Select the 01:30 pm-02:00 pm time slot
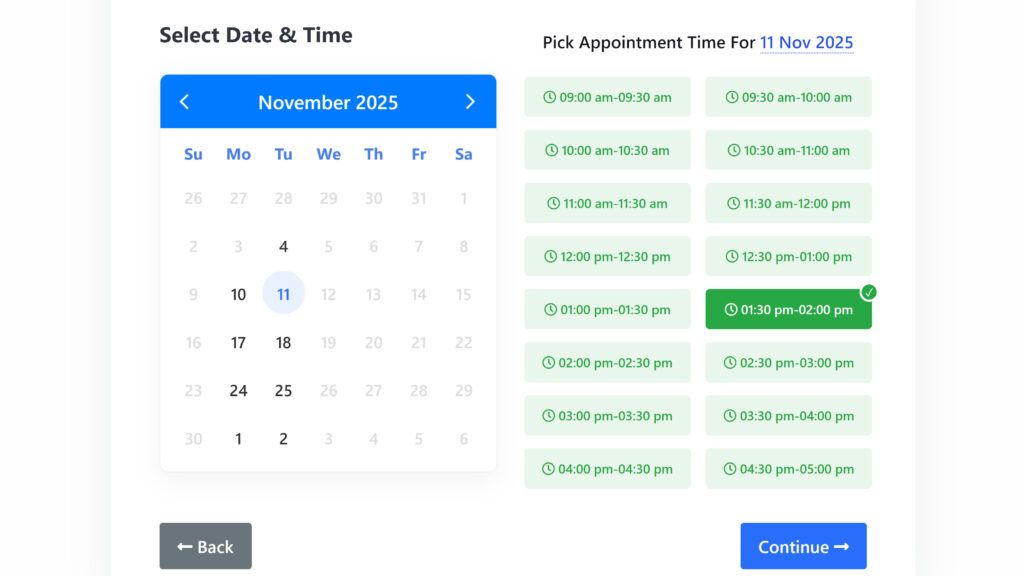1024x576 pixels. [x=788, y=310]
